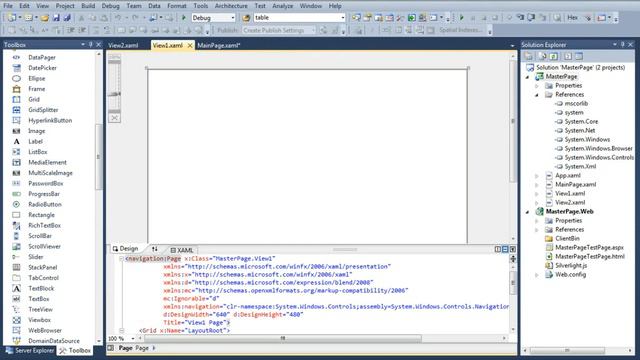
Task: Click the Save All toolbar icon
Action: [67, 18]
